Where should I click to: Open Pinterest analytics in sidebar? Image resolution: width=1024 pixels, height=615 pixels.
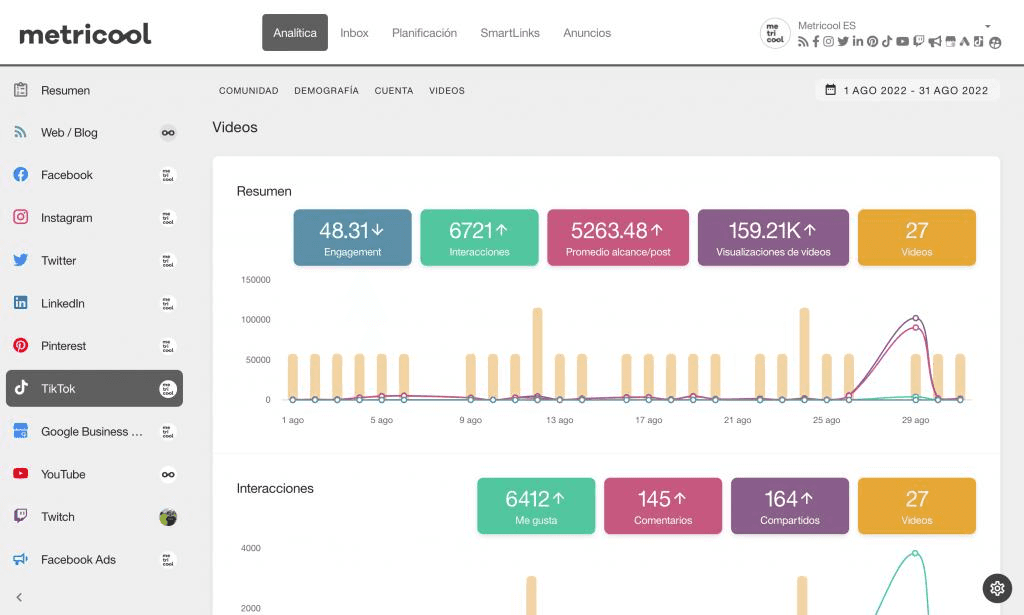pos(94,345)
